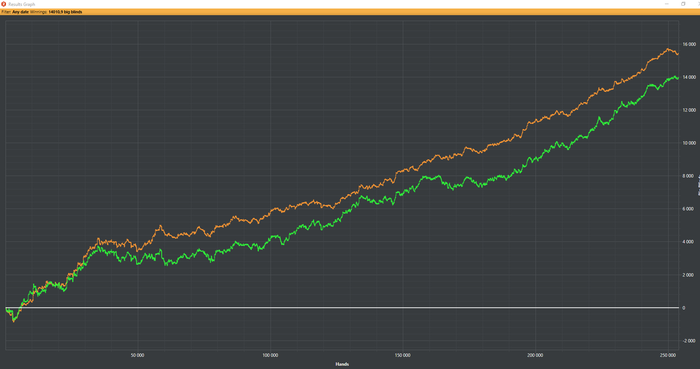This screenshot has width=700, height=369.
Task: Click the '100 000' x-axis label
Action: tap(270, 356)
